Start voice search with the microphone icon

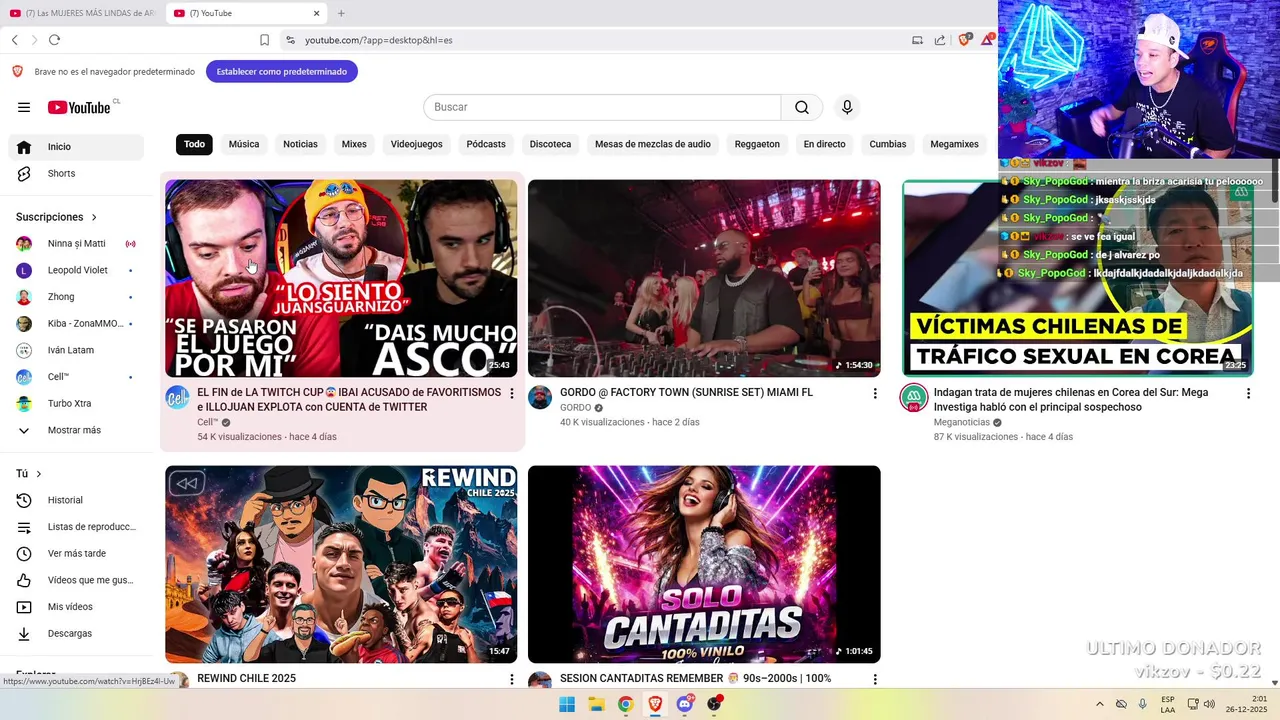[847, 107]
